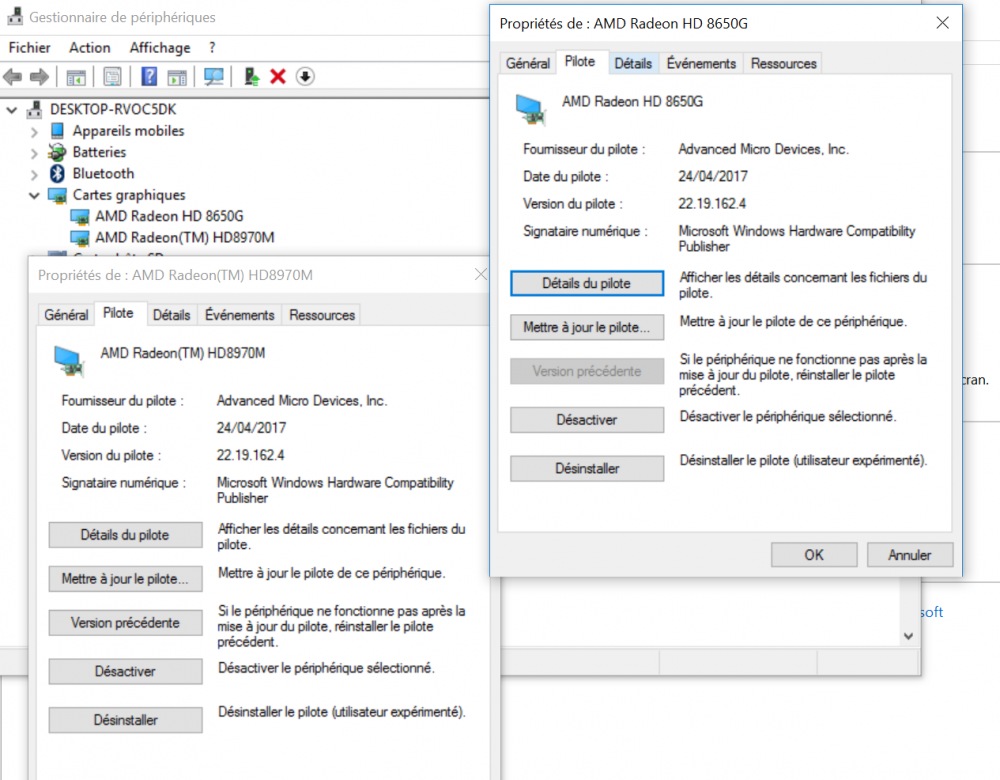1000x780 pixels.
Task: Confirm with OK in HD 8650G properties
Action: [814, 555]
